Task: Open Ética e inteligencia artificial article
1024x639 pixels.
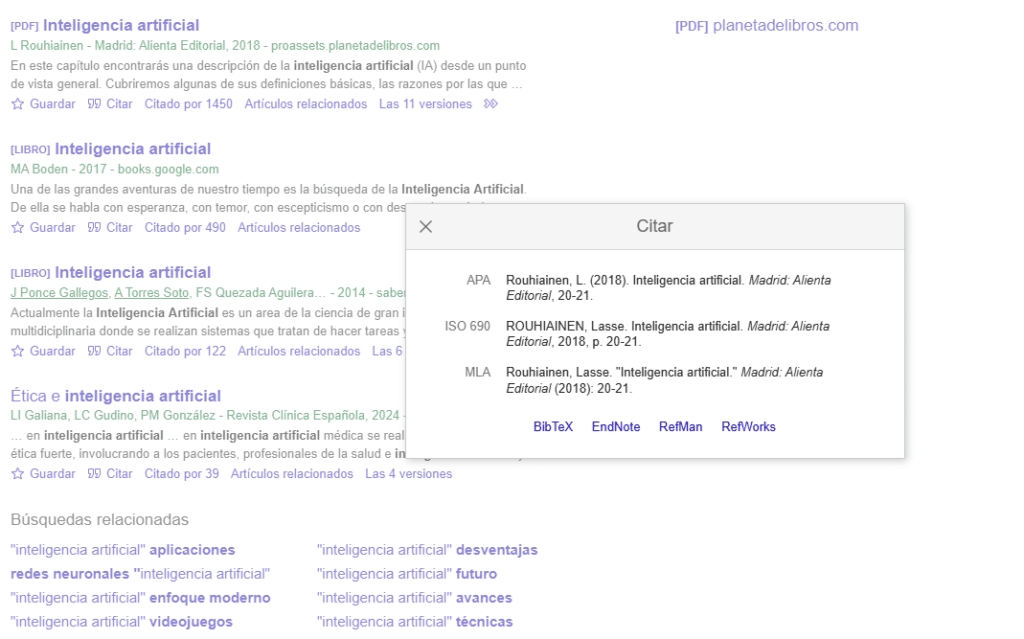Action: tap(116, 396)
